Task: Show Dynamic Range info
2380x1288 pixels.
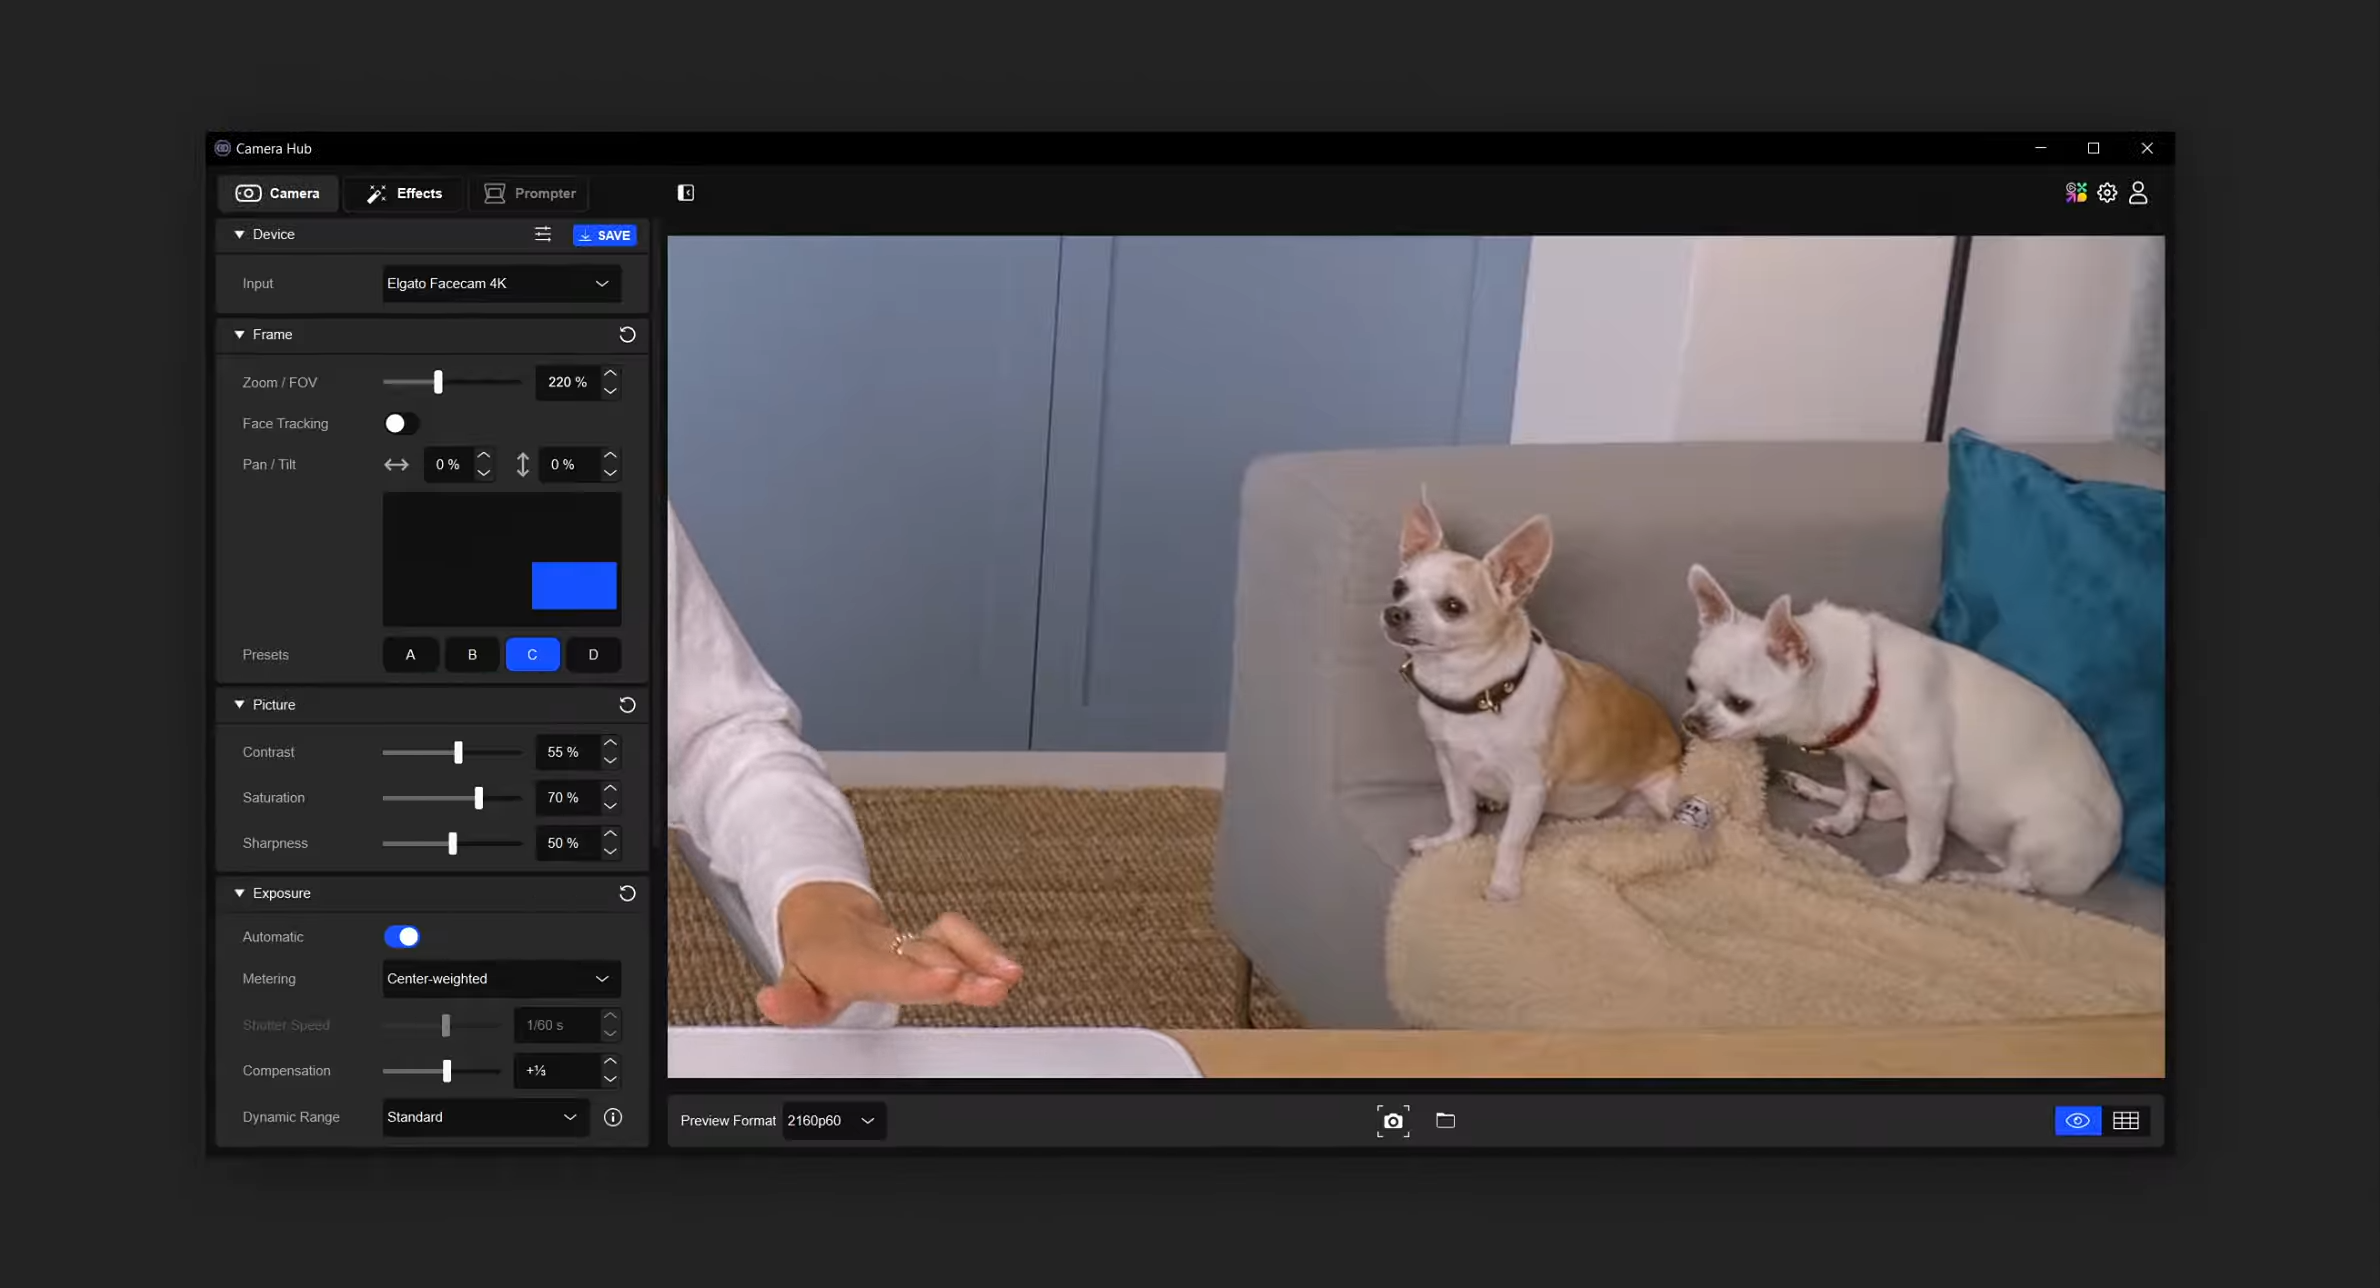Action: pos(613,1117)
